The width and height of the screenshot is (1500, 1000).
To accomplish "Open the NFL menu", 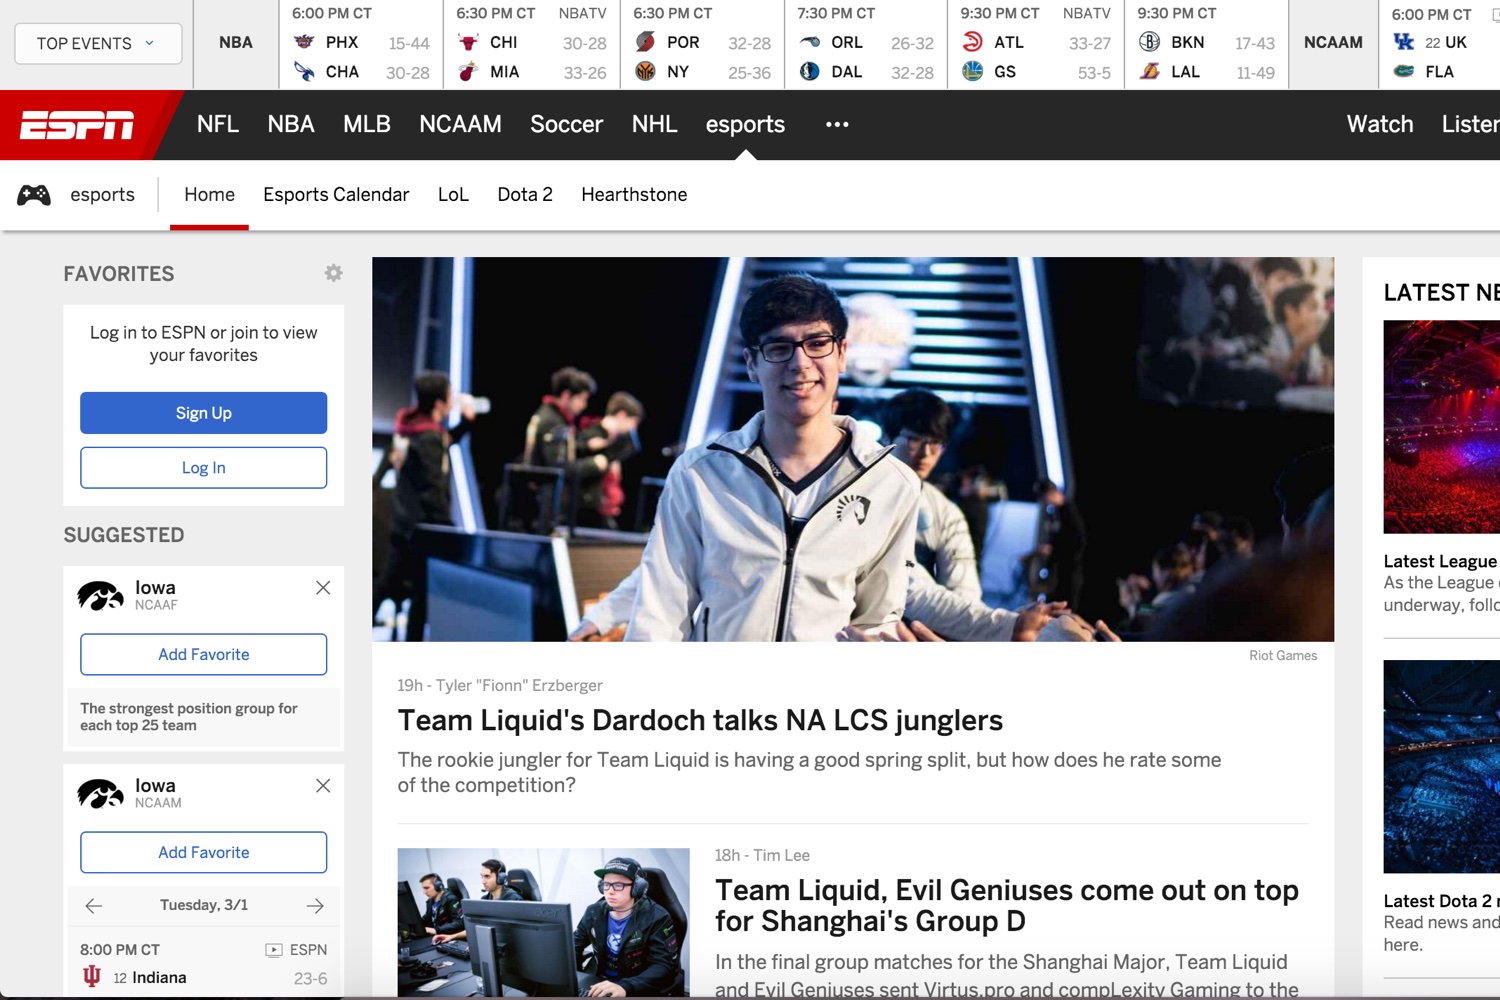I will (218, 124).
